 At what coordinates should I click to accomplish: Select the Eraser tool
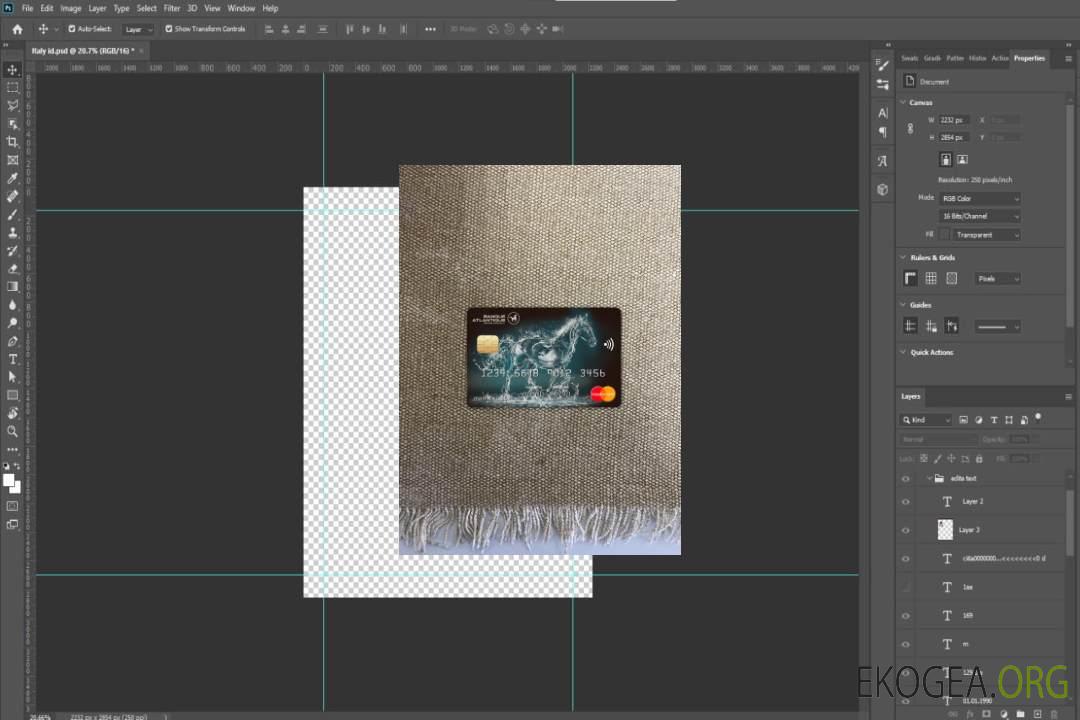tap(13, 268)
